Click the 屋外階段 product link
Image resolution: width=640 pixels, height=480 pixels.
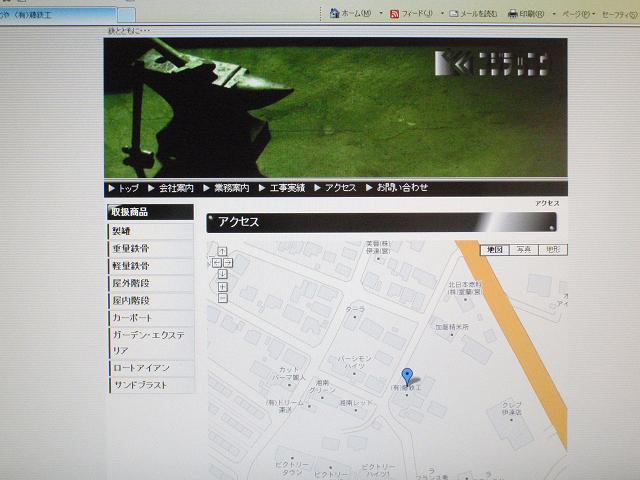pos(151,283)
